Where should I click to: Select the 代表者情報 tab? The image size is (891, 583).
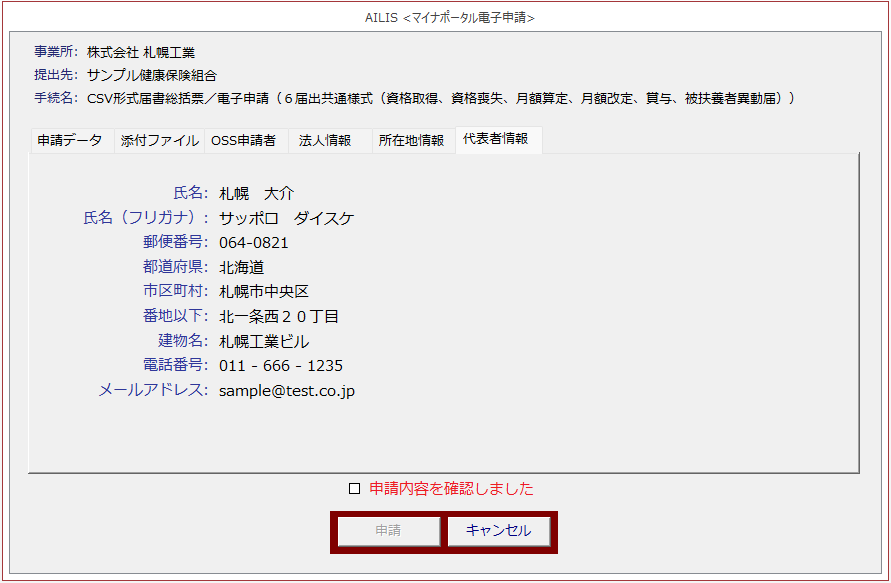[x=496, y=140]
